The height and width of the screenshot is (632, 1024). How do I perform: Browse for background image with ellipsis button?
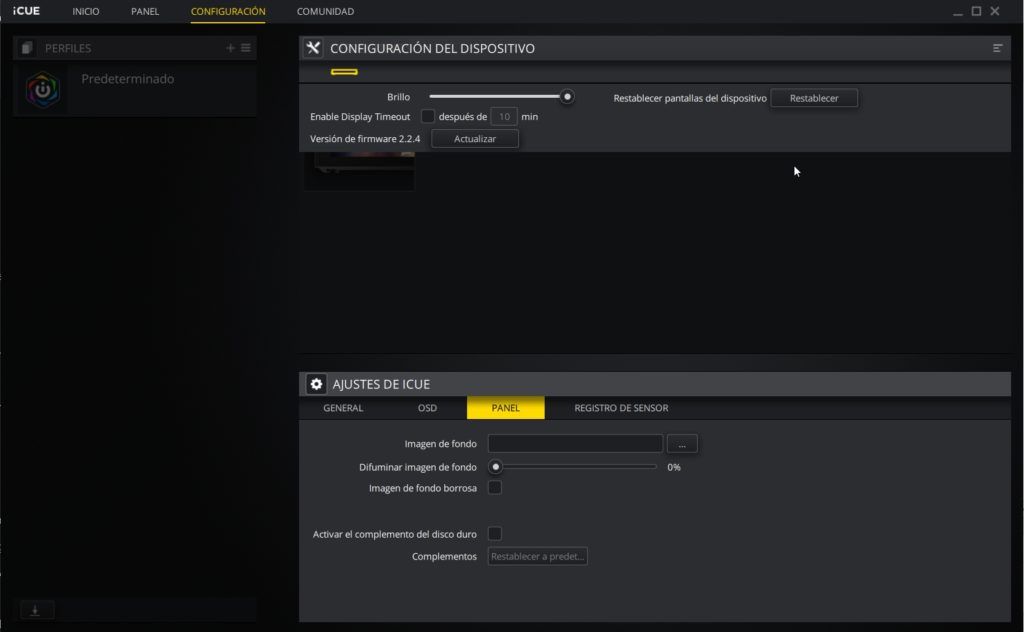682,444
